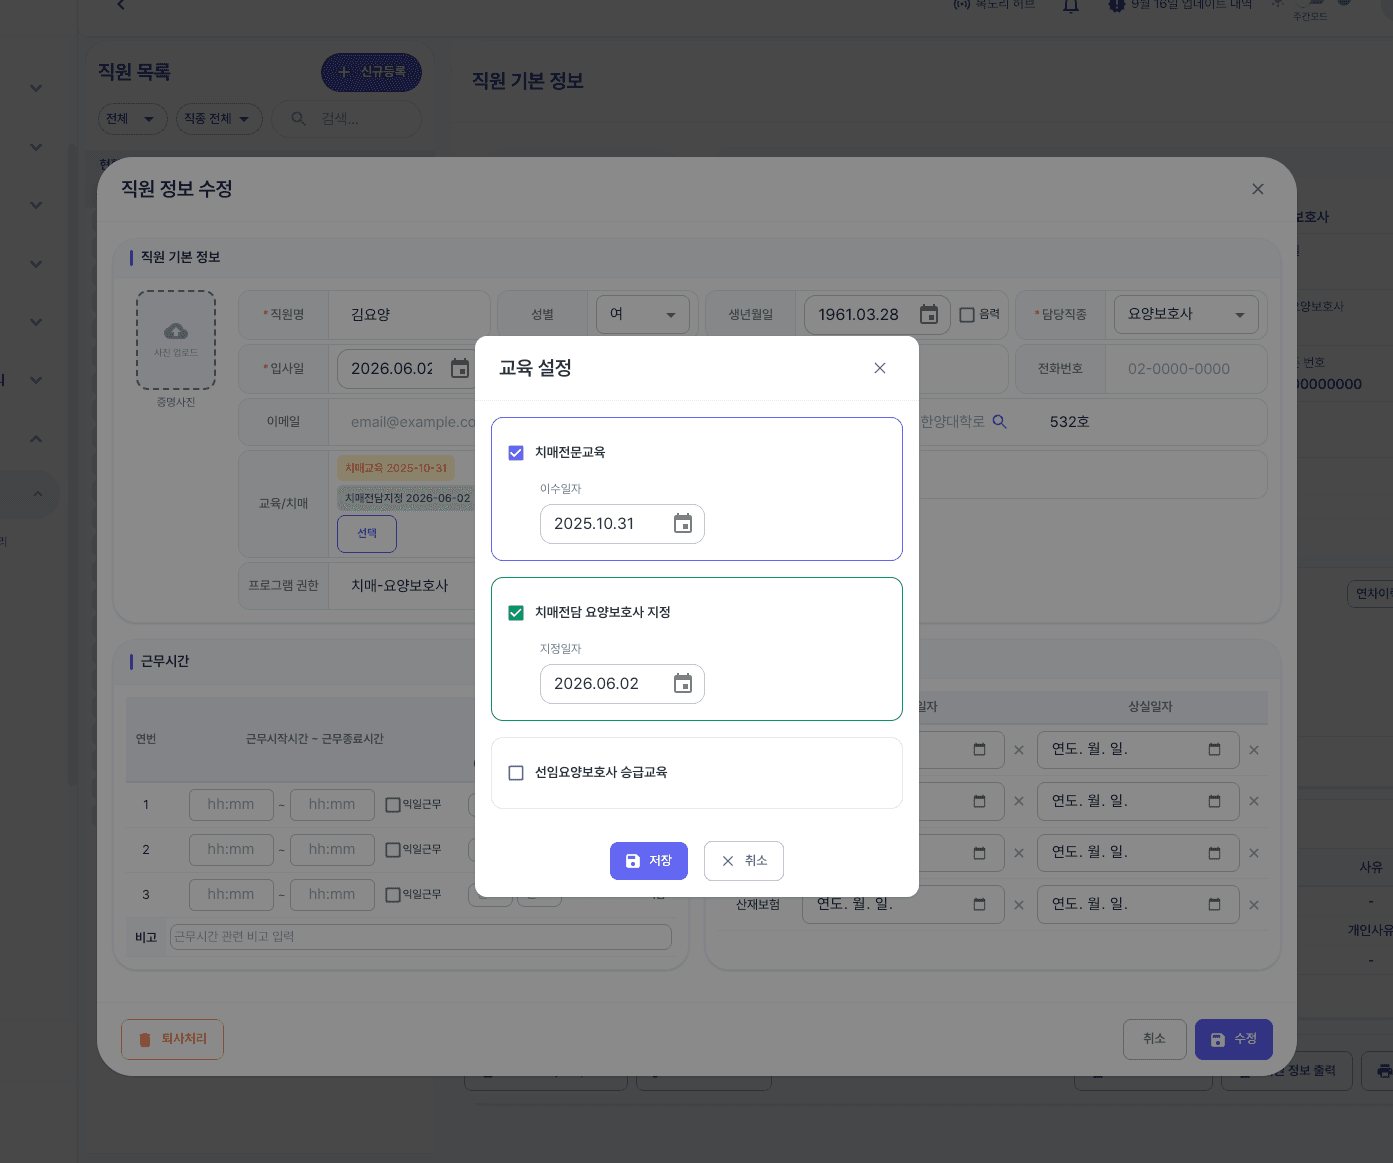This screenshot has height=1163, width=1393.
Task: Click the notification bell icon
Action: 1071,6
